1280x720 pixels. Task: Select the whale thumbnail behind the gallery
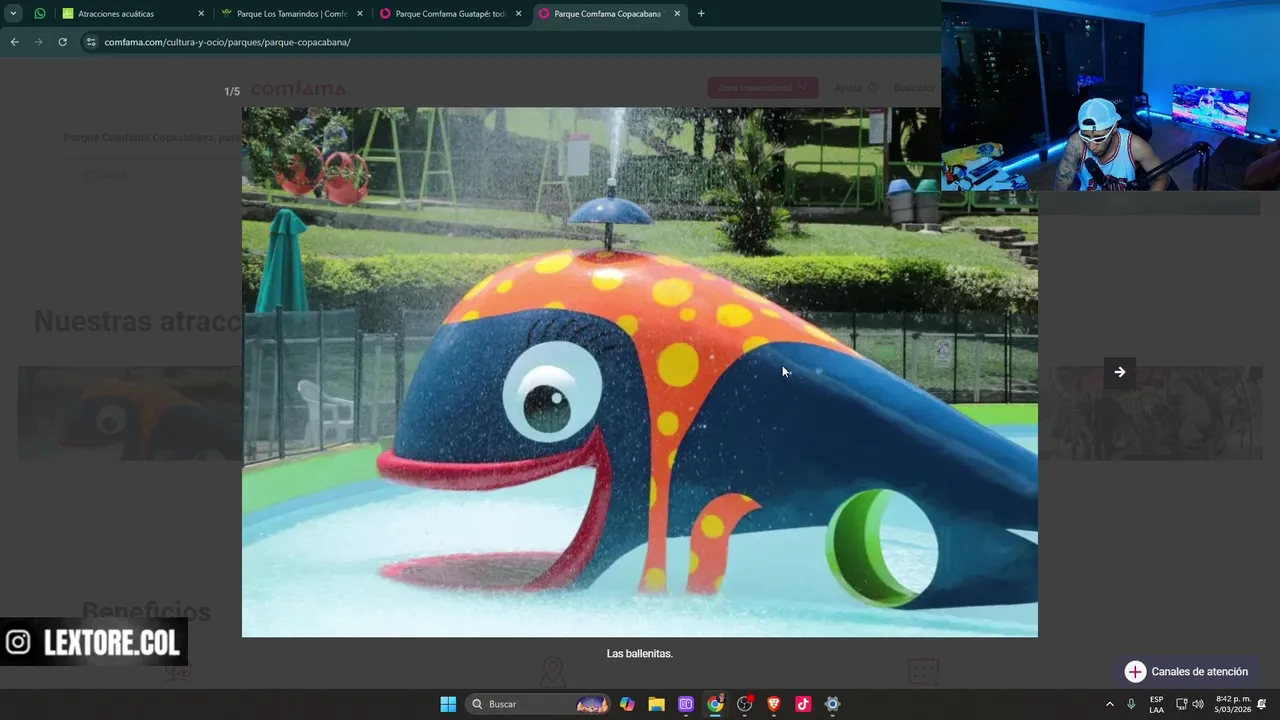(x=130, y=413)
